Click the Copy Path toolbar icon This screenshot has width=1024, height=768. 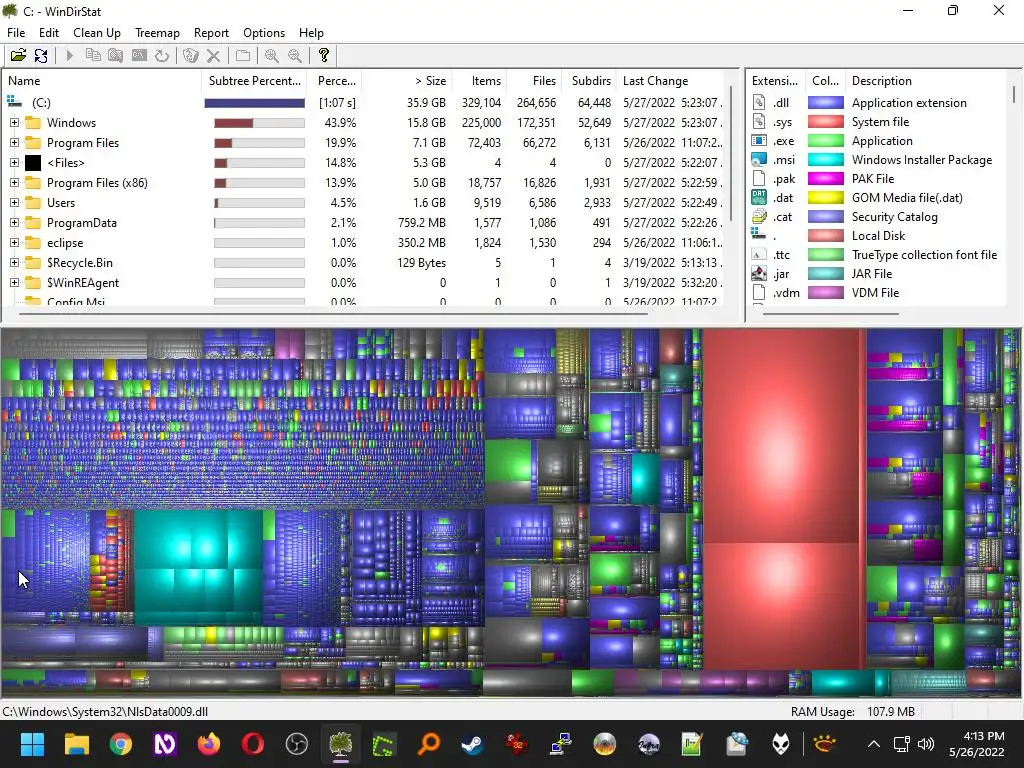click(93, 56)
